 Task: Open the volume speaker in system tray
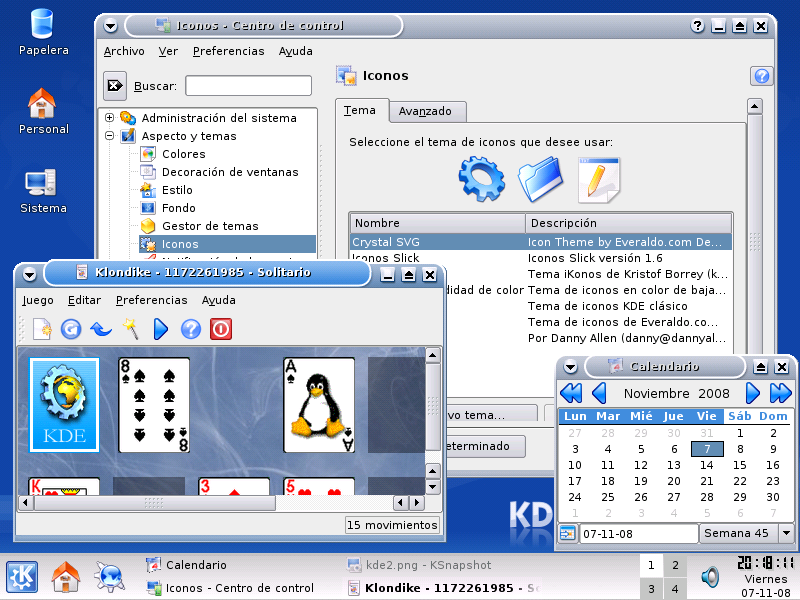[710, 577]
